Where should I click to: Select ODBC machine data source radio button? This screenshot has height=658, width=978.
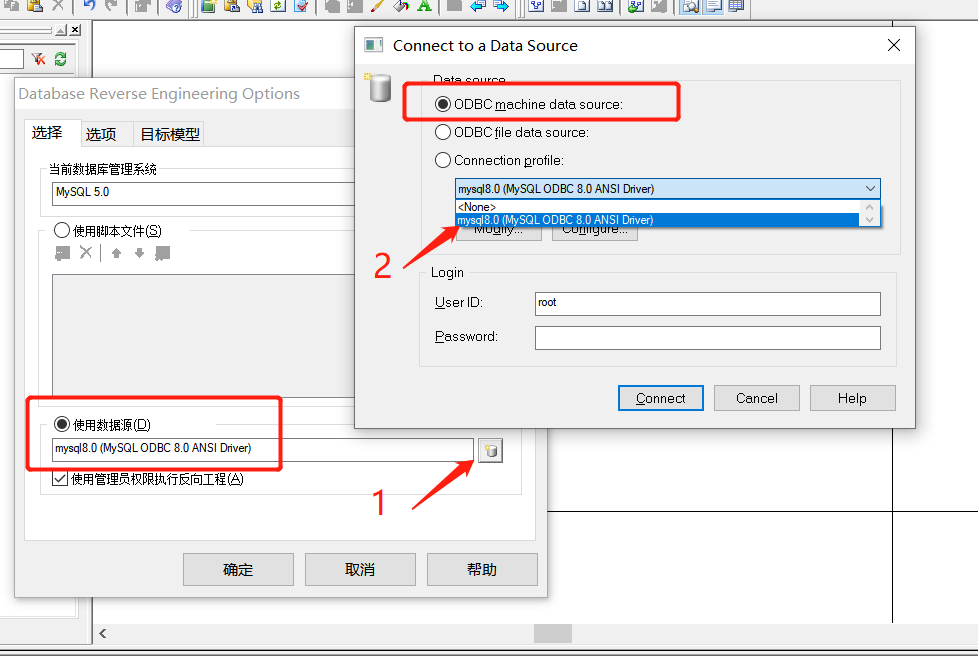(442, 104)
